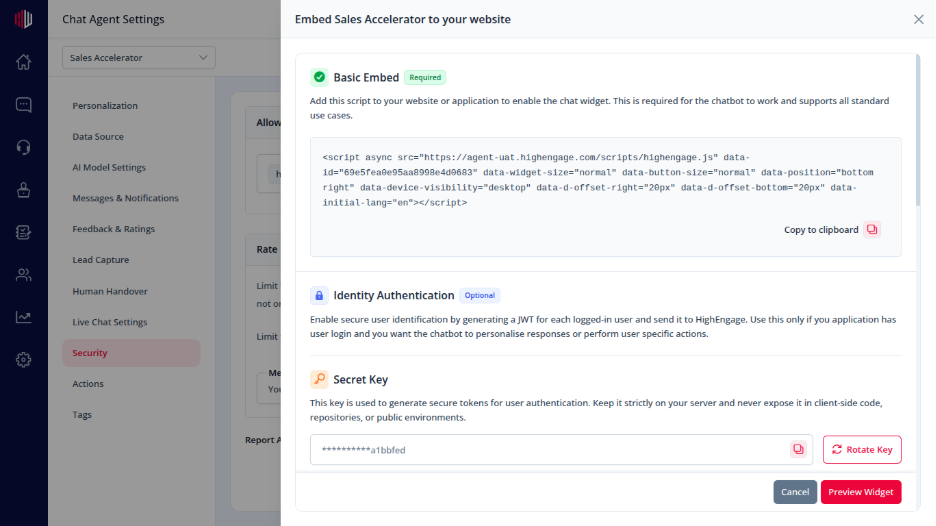Click the Cancel button
Screen dimensions: 936x526
(795, 492)
